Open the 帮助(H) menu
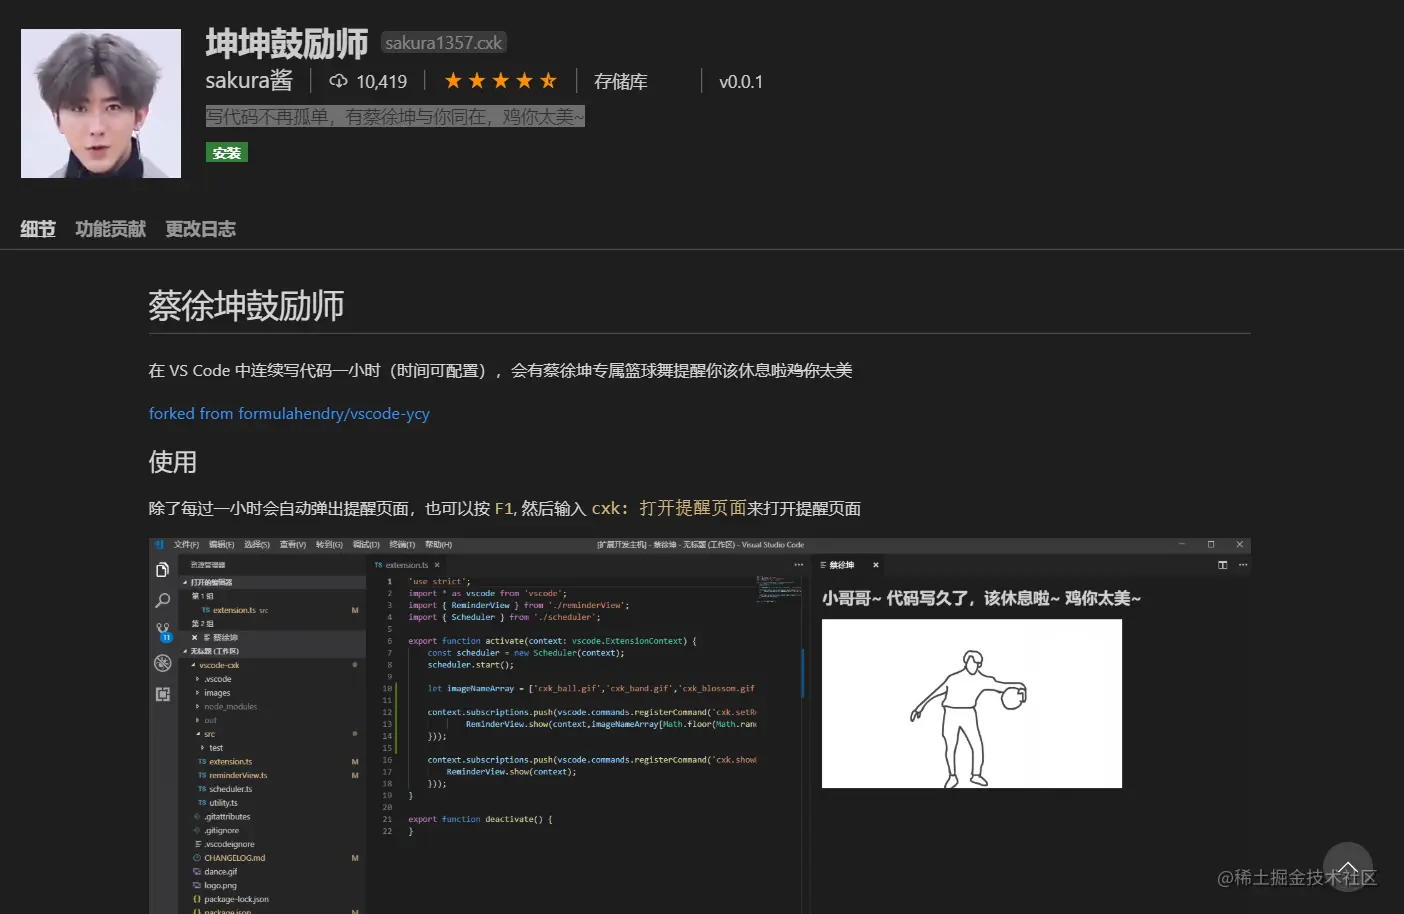This screenshot has height=914, width=1404. (438, 545)
